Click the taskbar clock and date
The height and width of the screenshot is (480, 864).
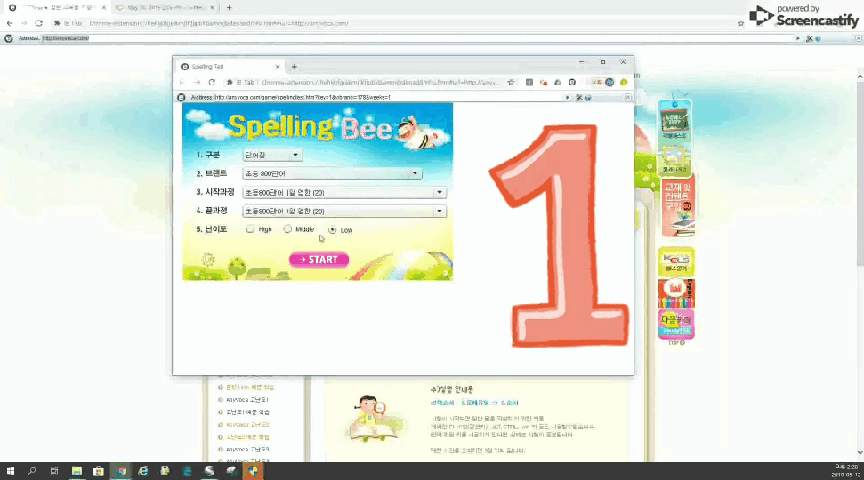pyautogui.click(x=847, y=471)
